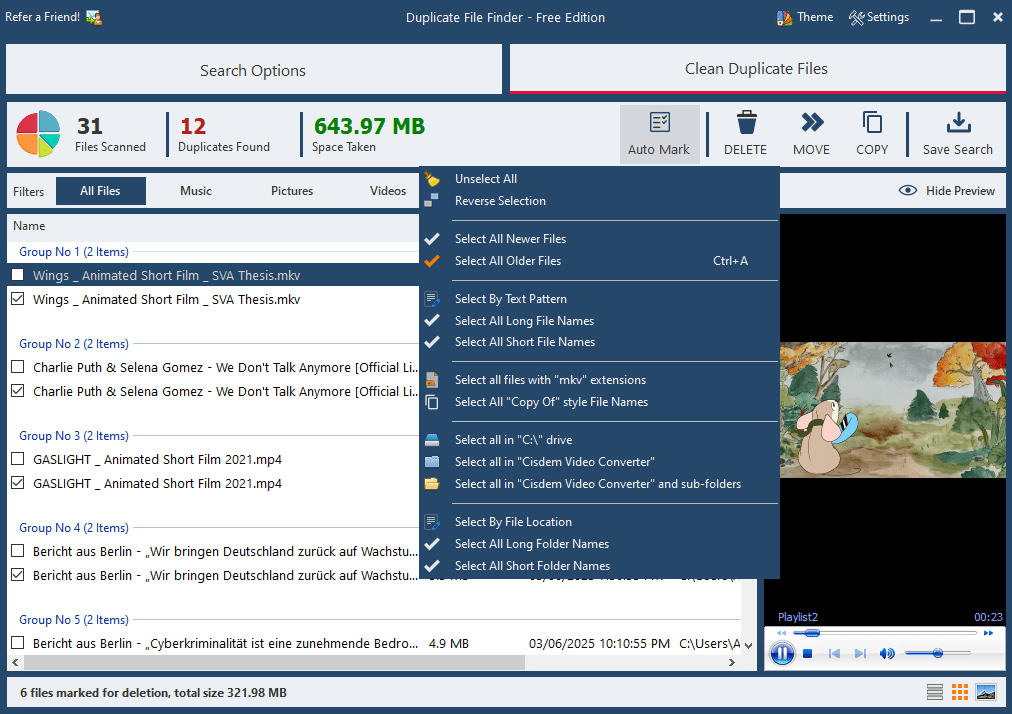Change the application Theme
The width and height of the screenshot is (1012, 714).
click(x=805, y=17)
